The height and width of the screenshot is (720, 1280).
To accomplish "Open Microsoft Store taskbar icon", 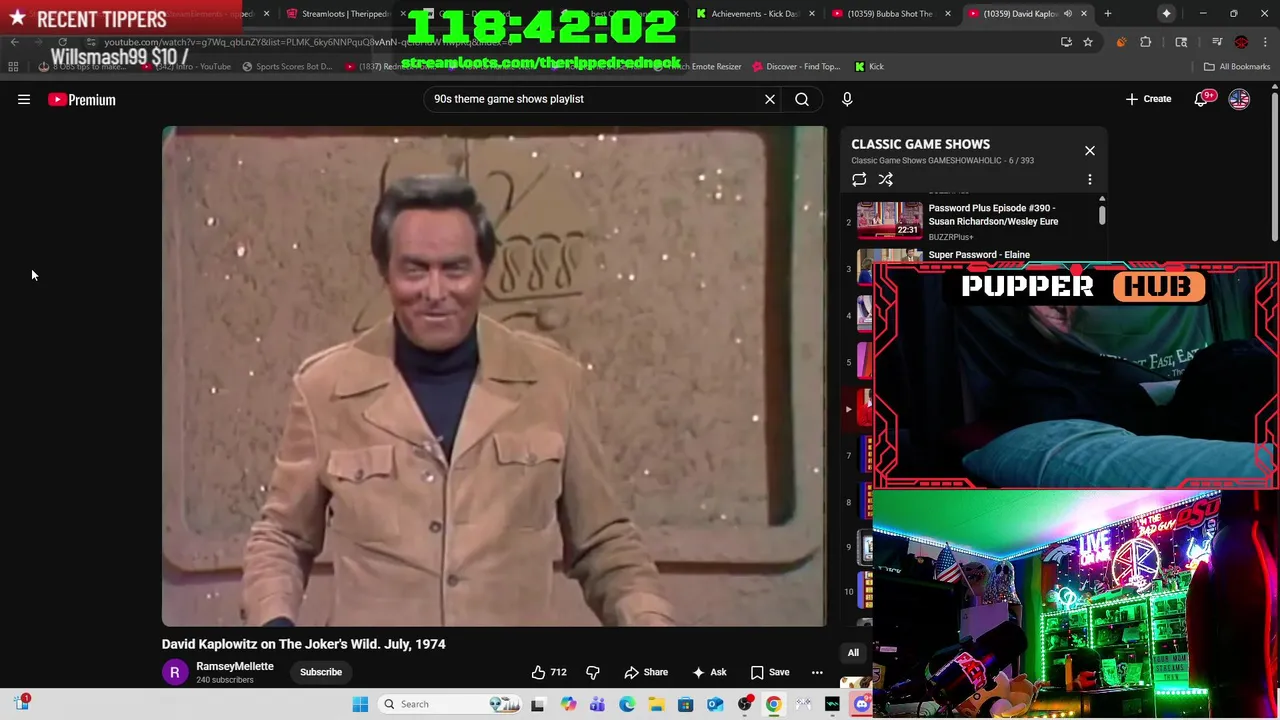I will (685, 704).
